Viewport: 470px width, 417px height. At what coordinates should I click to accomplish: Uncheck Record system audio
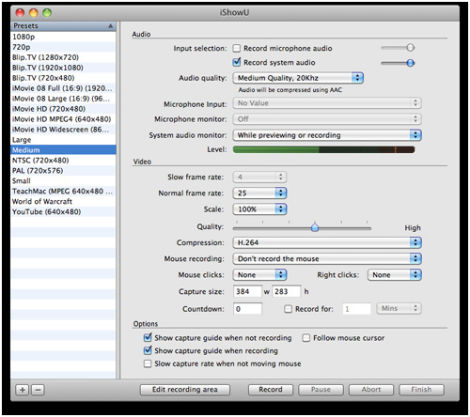(236, 62)
